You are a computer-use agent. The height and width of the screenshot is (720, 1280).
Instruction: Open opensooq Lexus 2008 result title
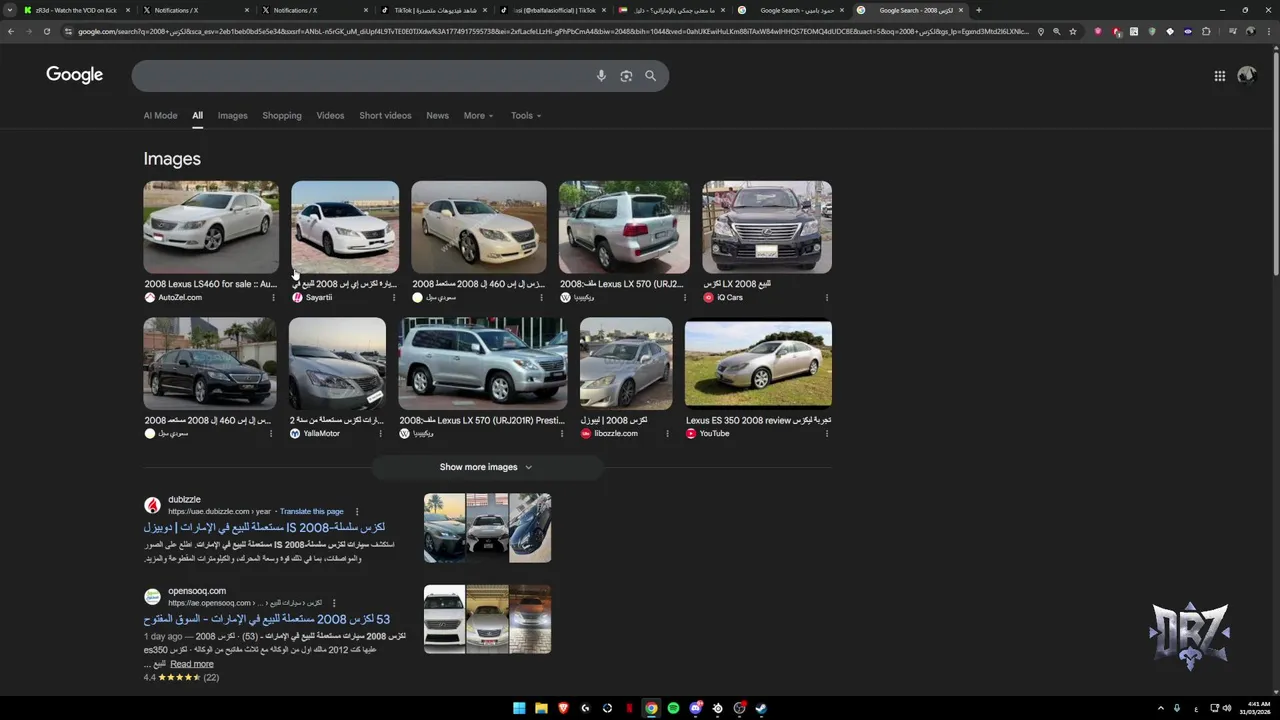(x=267, y=620)
